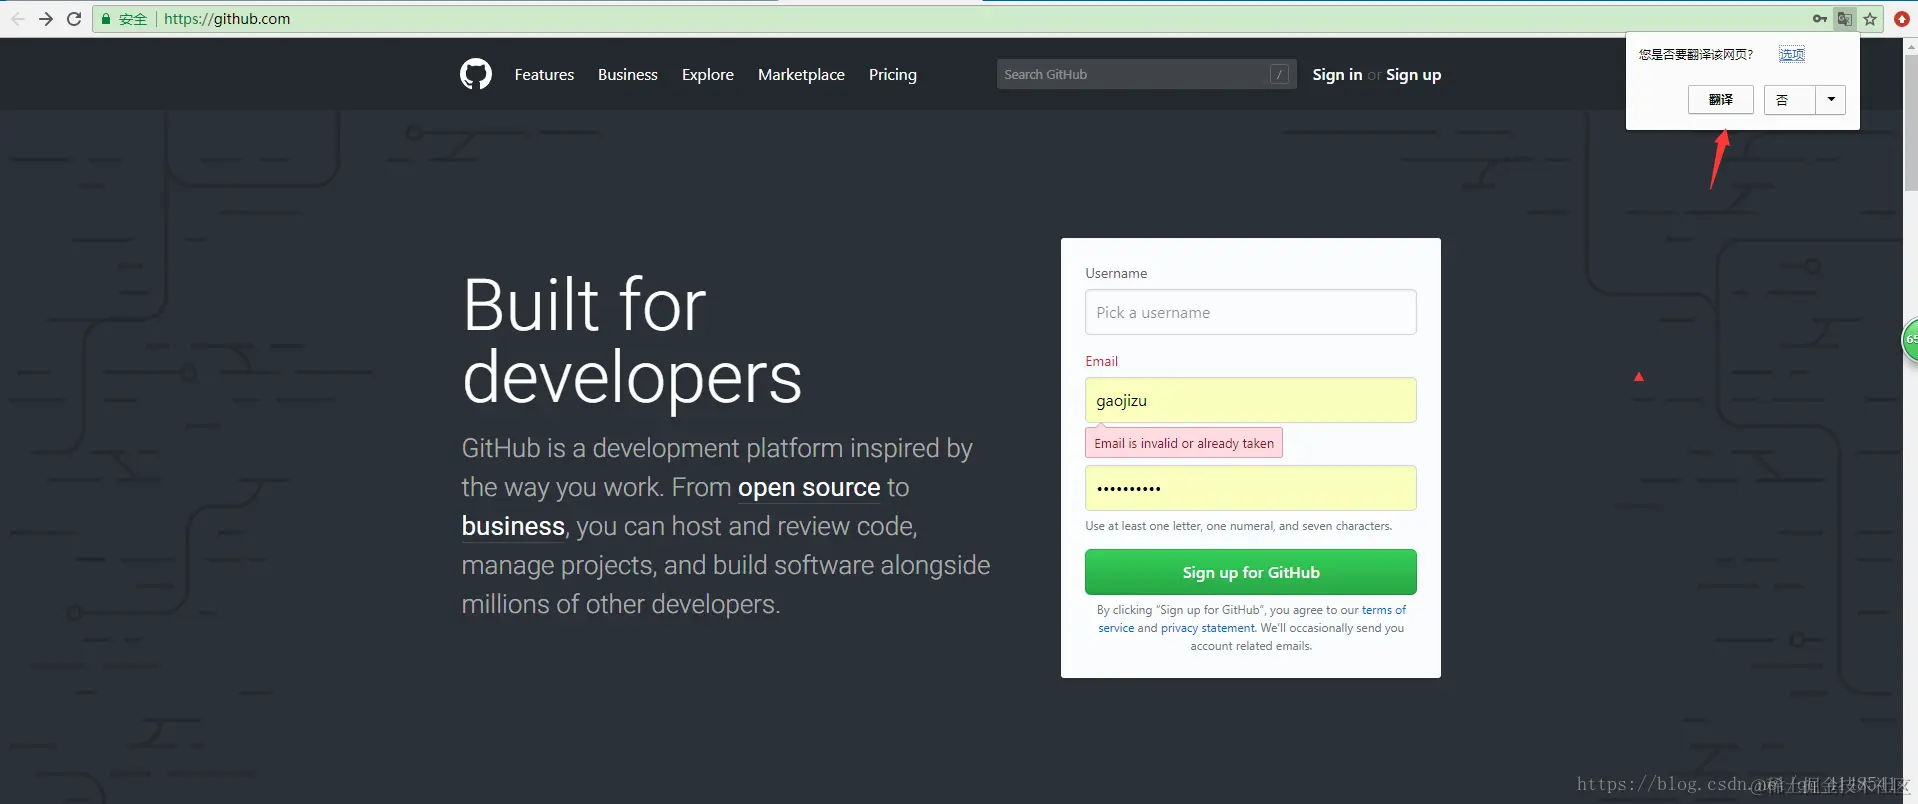Click the 翻译 translate button in popup
This screenshot has height=804, width=1918.
coord(1720,100)
